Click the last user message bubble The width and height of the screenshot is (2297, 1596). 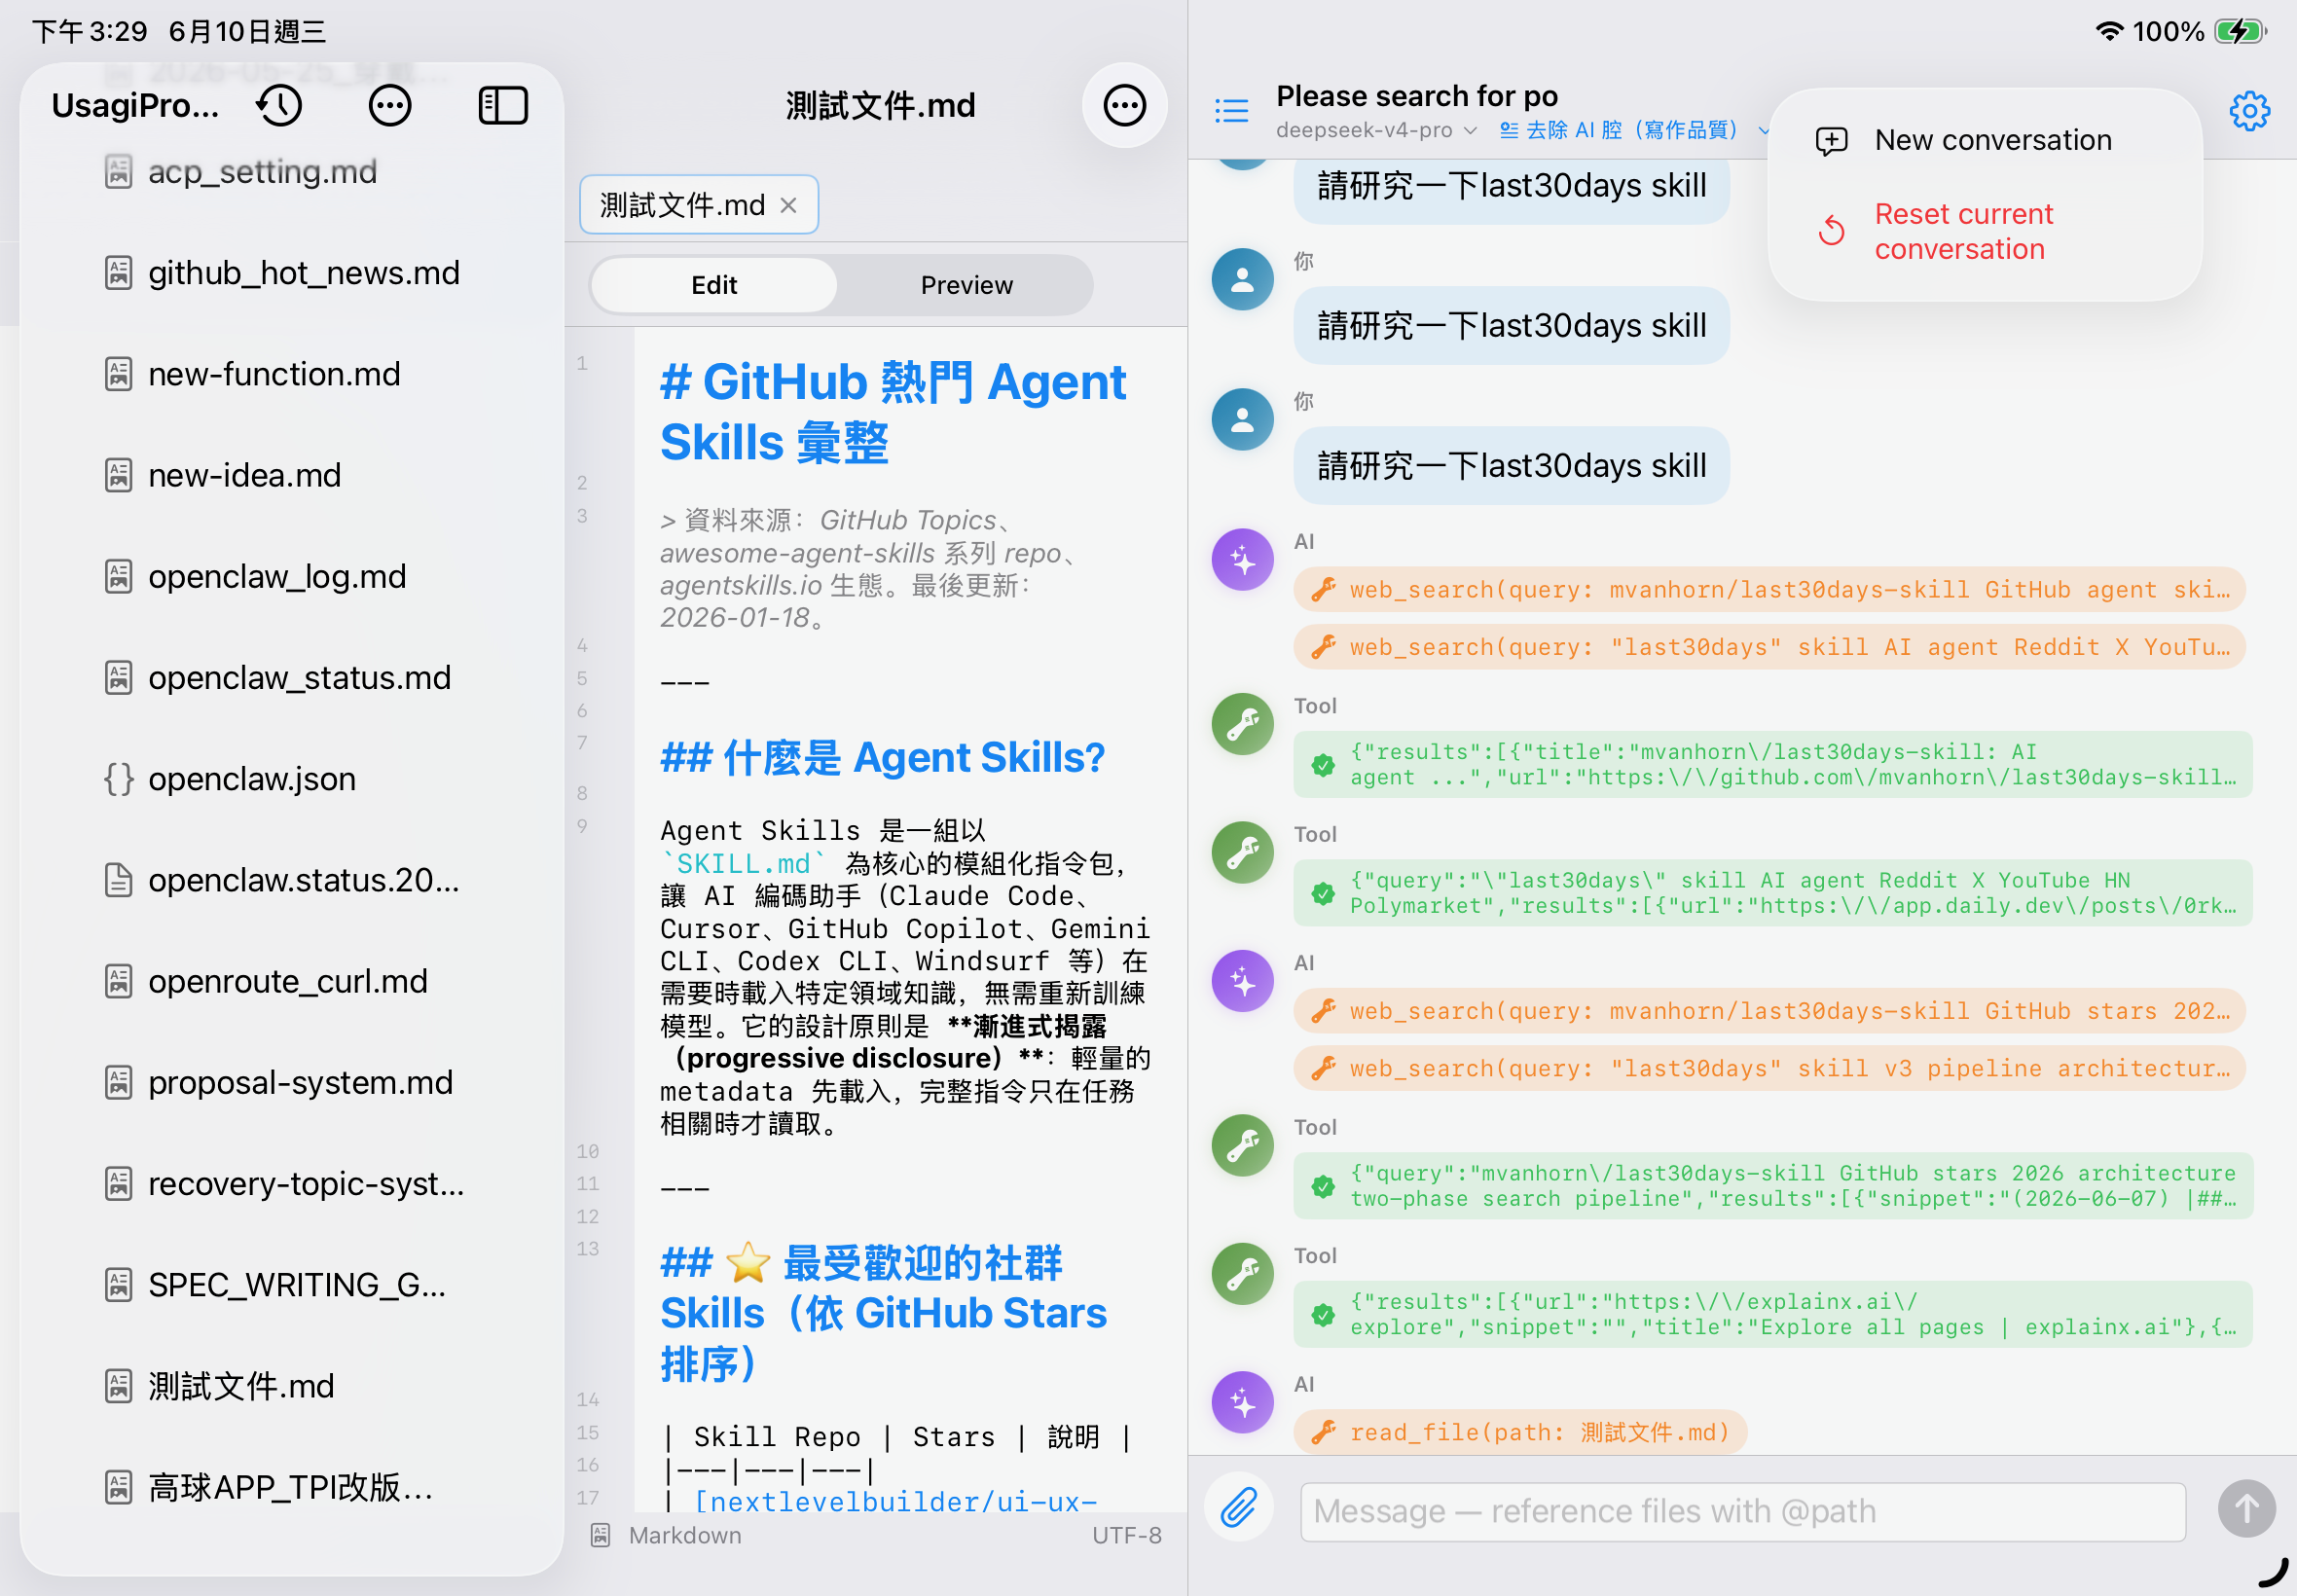1511,466
